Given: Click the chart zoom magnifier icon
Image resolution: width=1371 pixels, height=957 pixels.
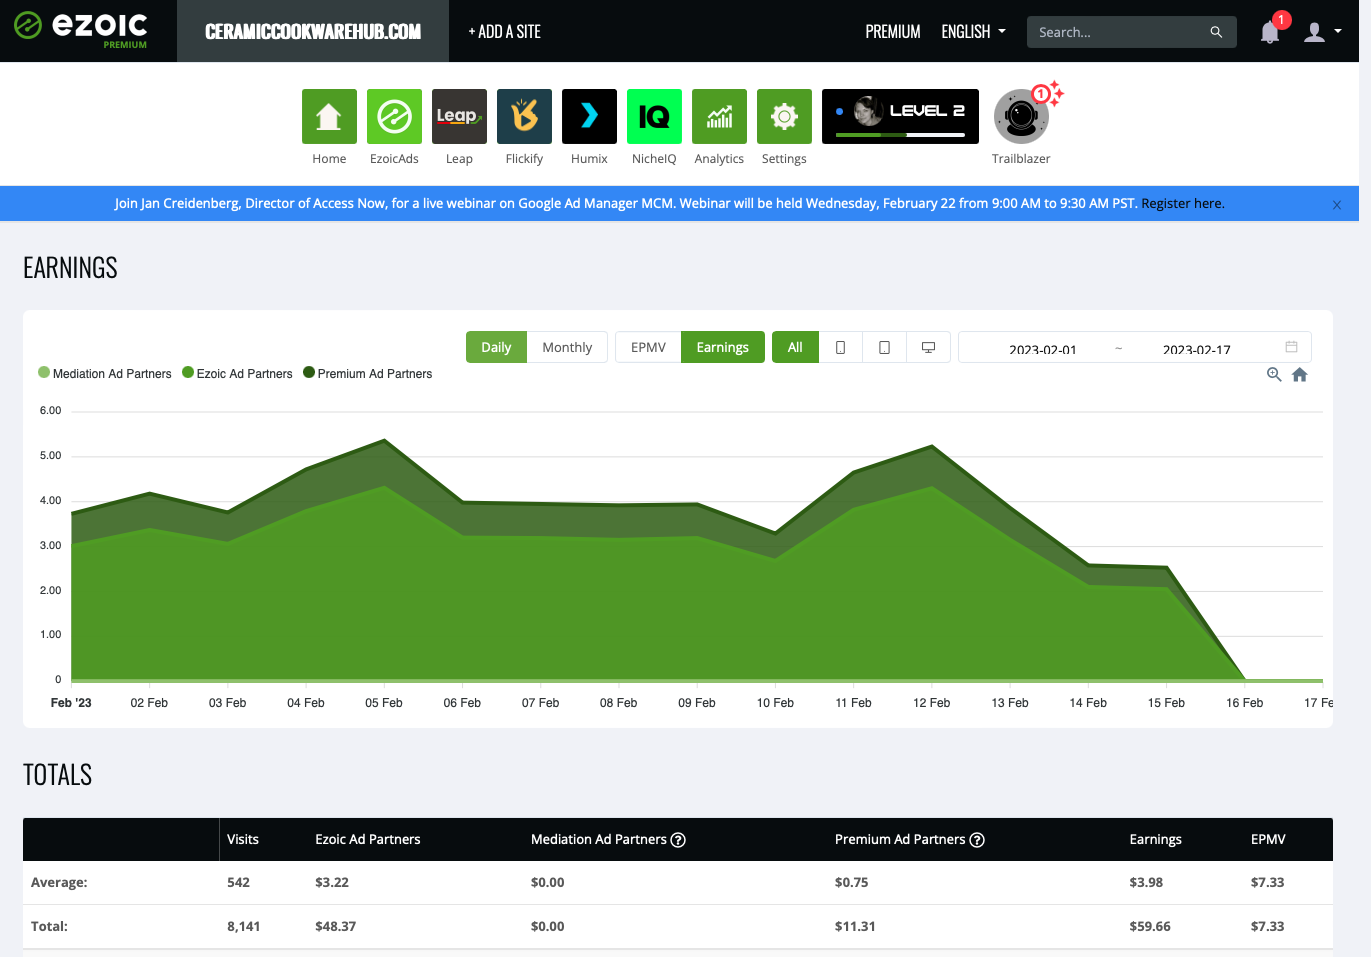Looking at the screenshot, I should [1274, 374].
